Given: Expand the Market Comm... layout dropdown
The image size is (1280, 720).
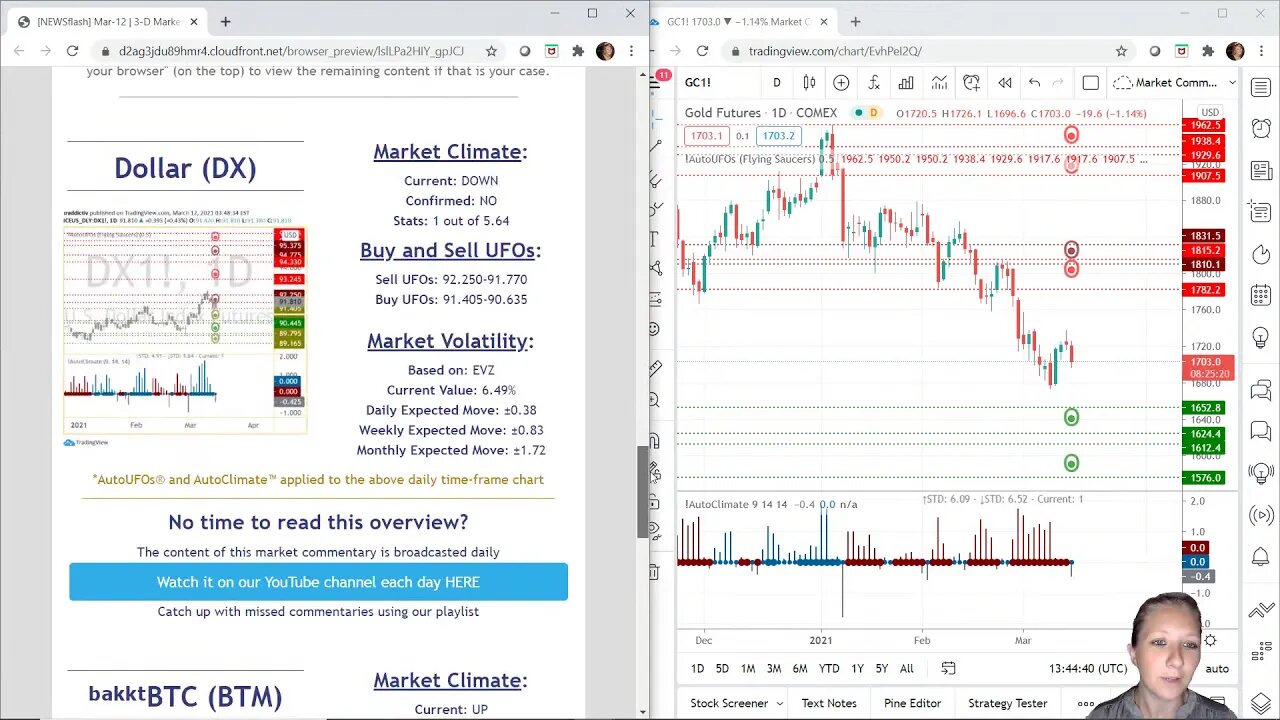Looking at the screenshot, I should tap(1232, 83).
